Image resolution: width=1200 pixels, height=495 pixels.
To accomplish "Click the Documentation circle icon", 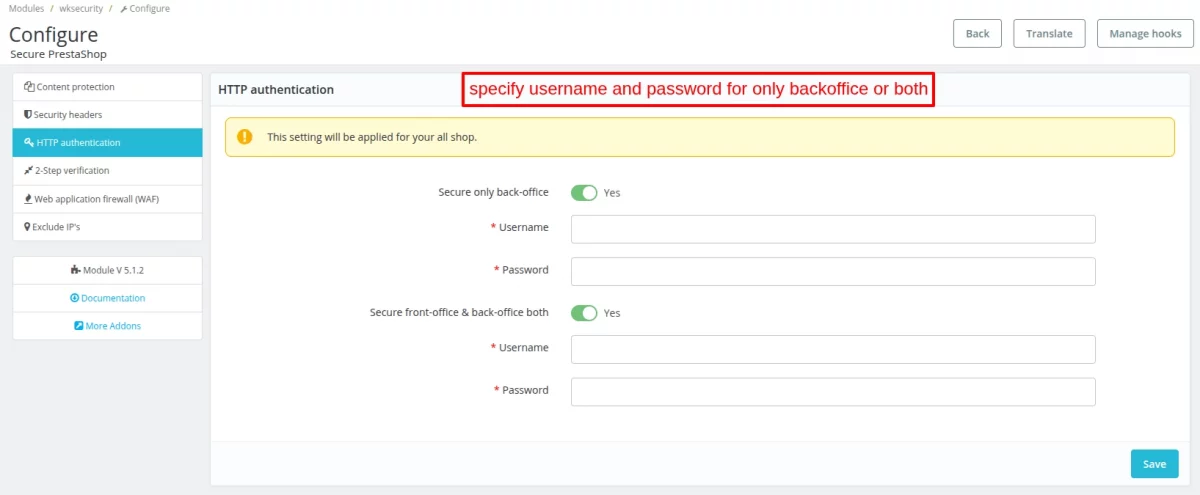I will click(74, 298).
